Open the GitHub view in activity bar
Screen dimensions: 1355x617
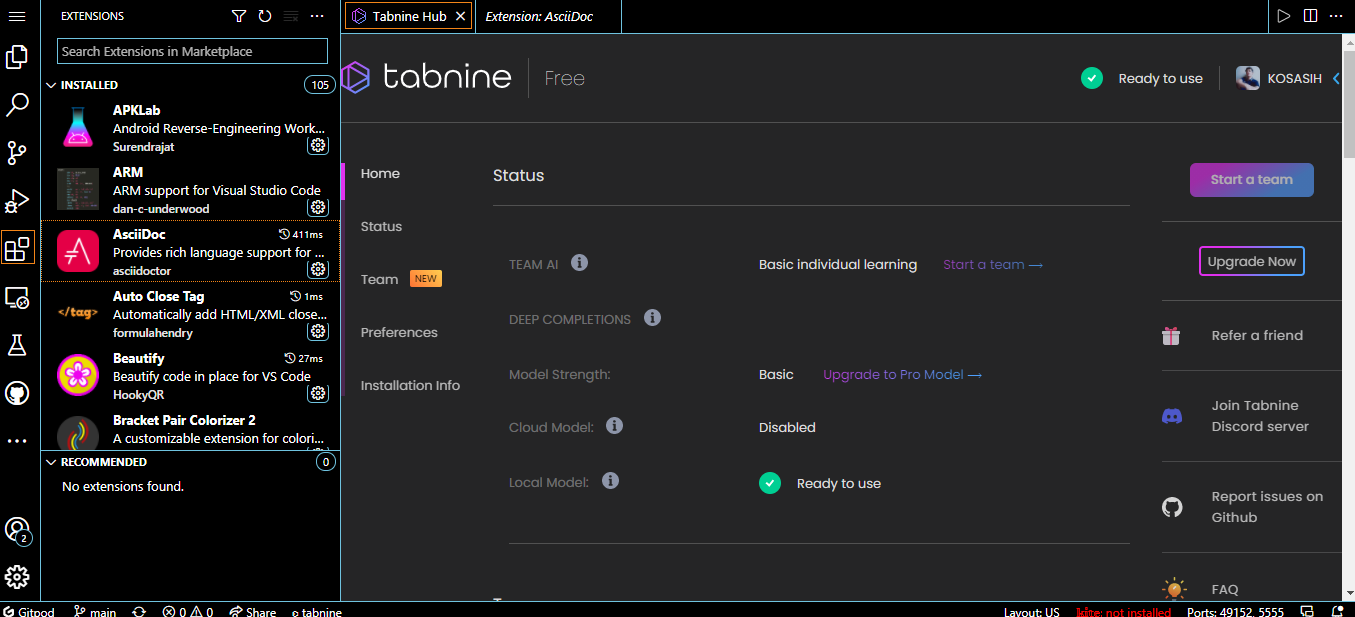click(x=17, y=393)
